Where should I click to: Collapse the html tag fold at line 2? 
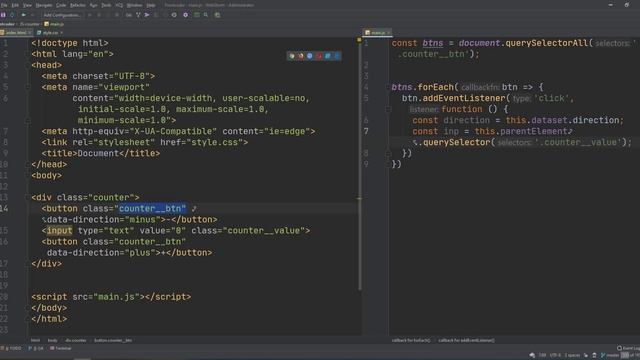(x=28, y=54)
